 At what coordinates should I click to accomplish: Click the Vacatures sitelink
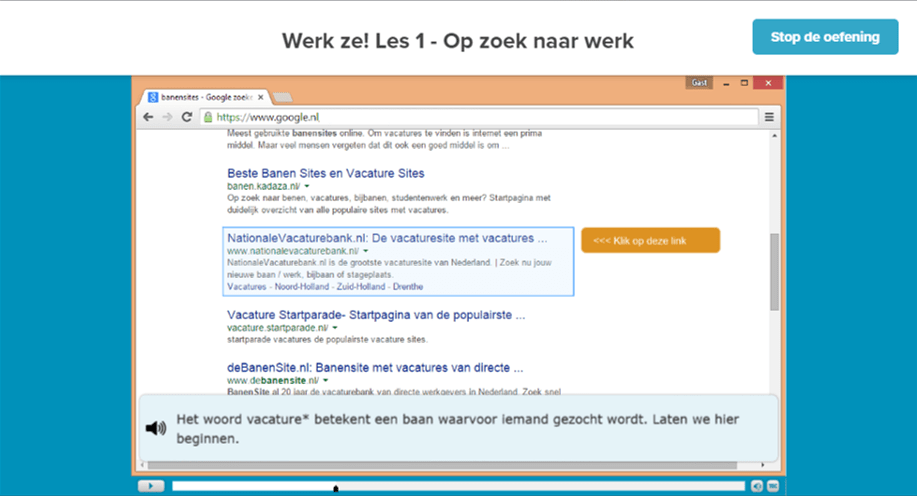click(247, 287)
